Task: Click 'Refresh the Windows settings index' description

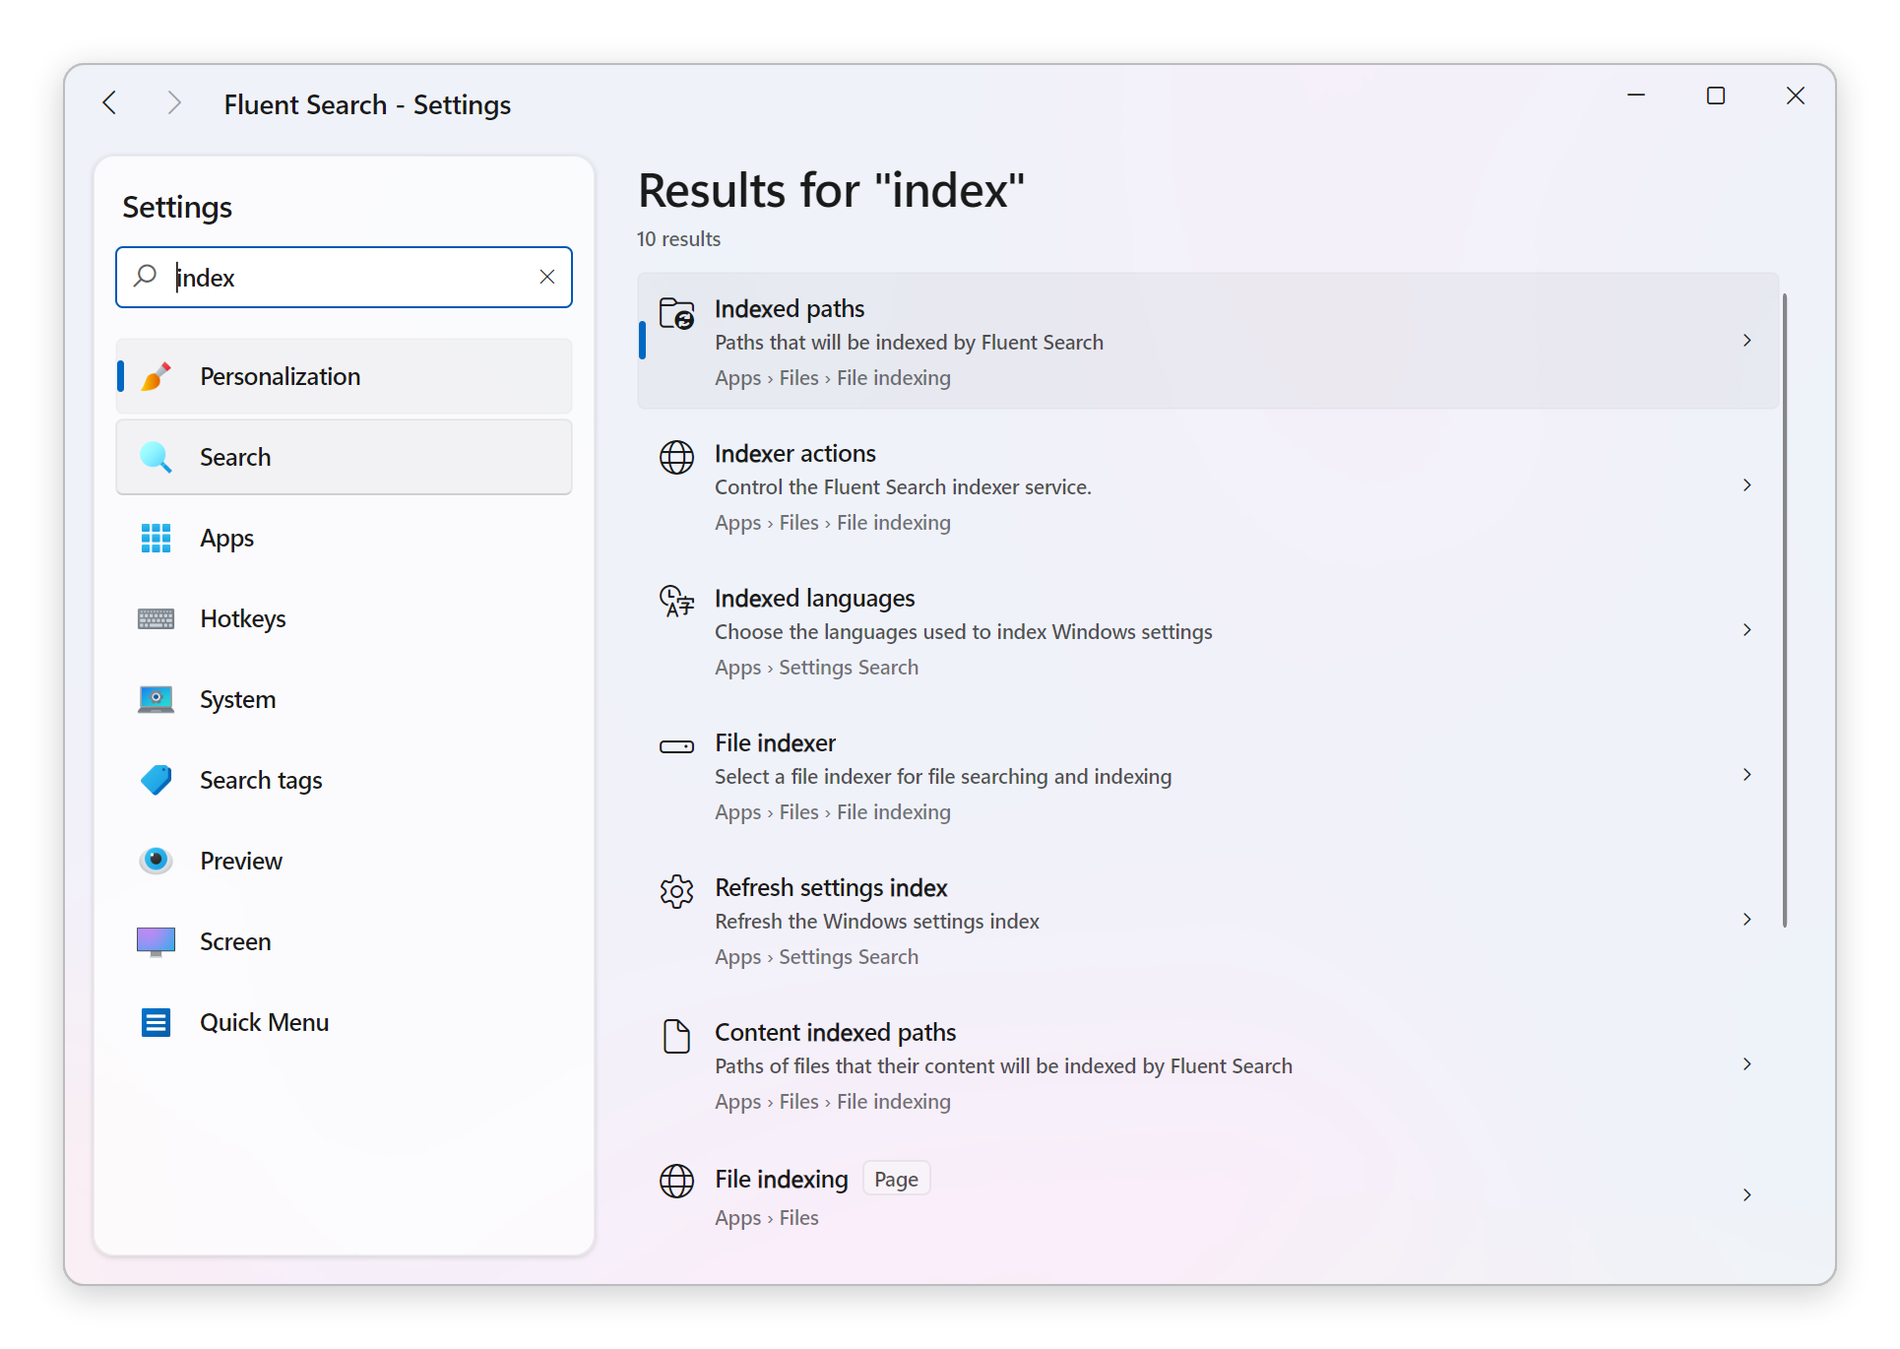Action: coord(877,922)
